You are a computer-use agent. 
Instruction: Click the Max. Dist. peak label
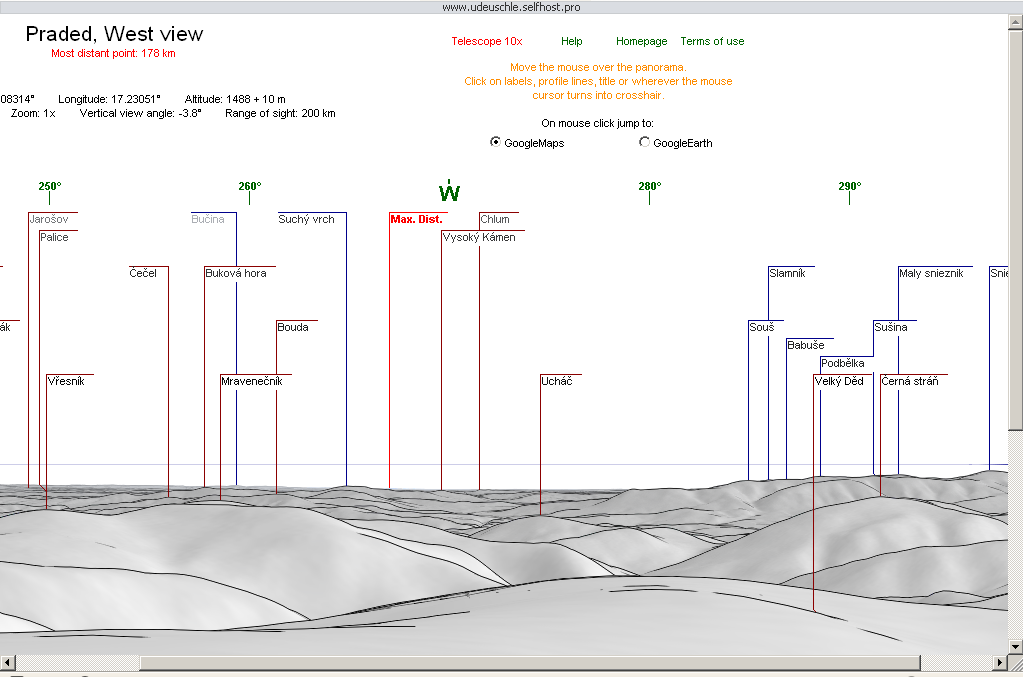[x=416, y=219]
